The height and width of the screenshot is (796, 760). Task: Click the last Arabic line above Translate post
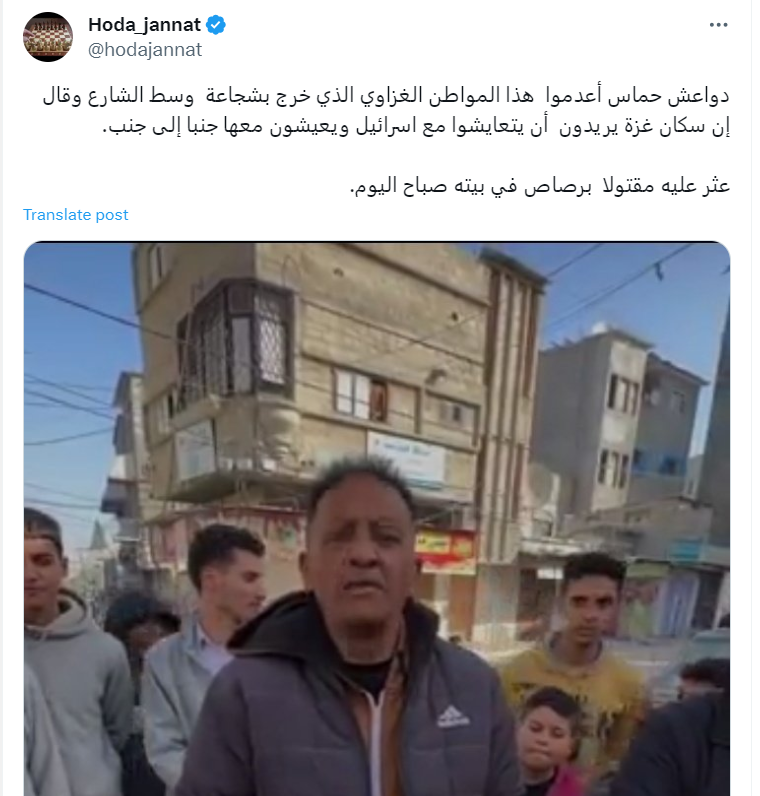(540, 185)
